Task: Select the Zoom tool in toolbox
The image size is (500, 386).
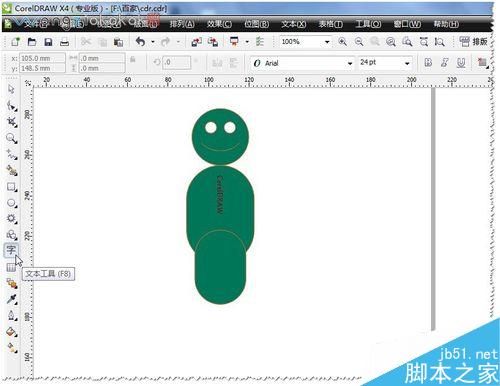Action: 12,138
